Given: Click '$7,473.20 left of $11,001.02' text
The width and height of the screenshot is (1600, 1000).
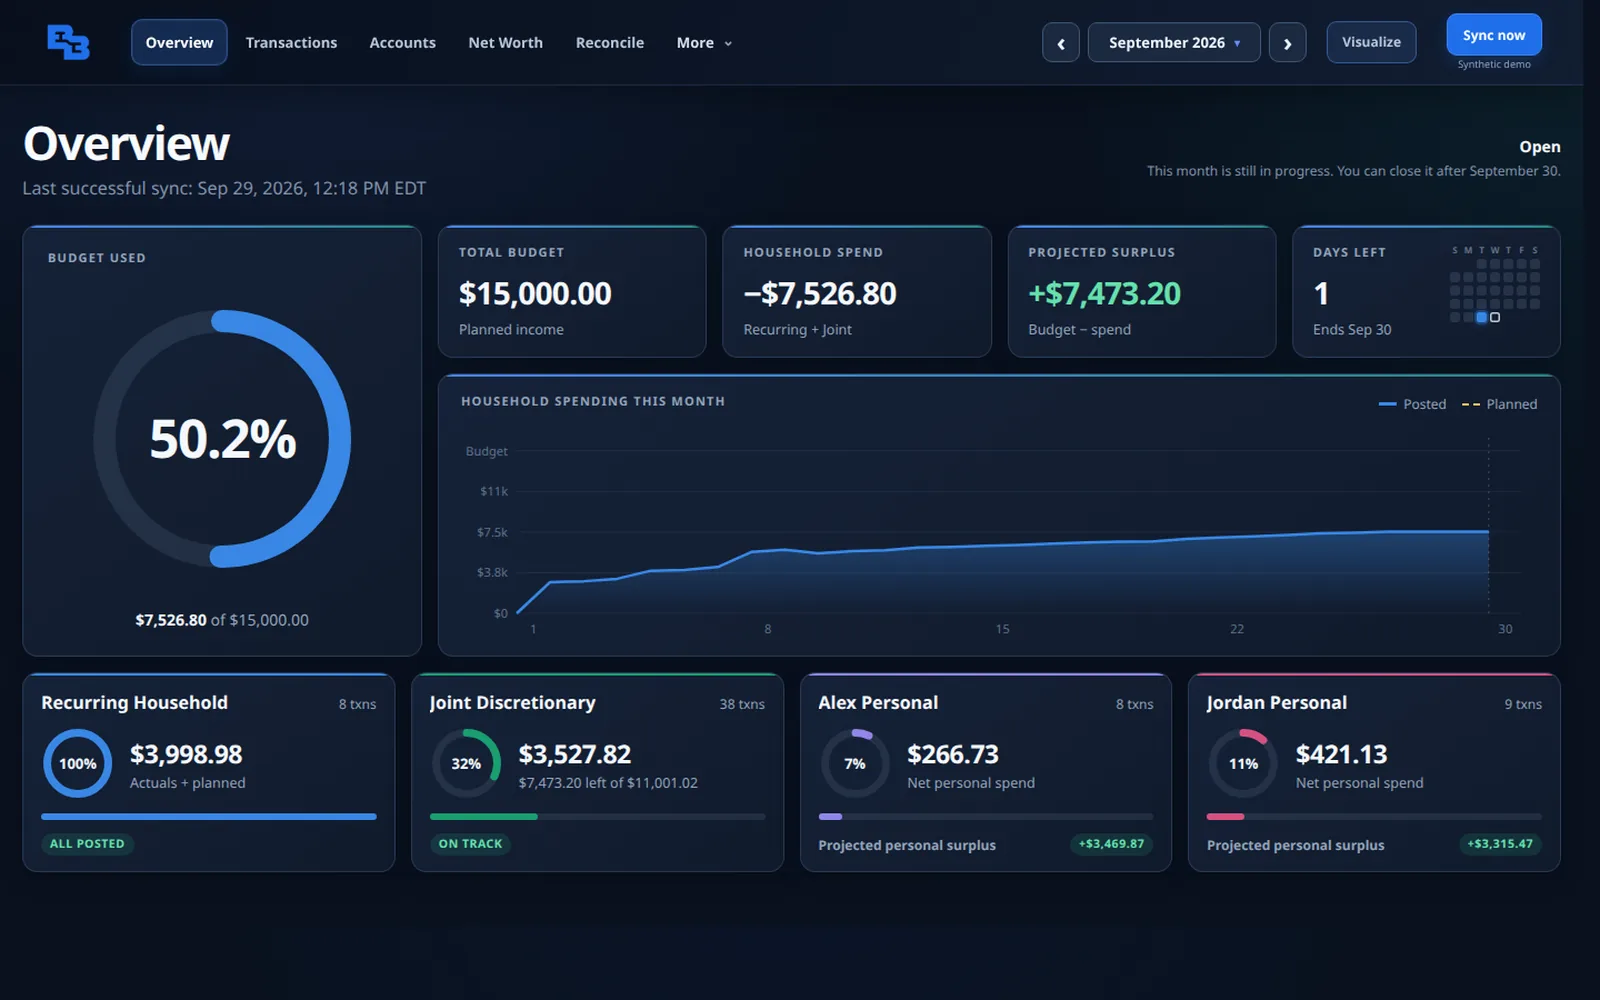Looking at the screenshot, I should [x=608, y=783].
